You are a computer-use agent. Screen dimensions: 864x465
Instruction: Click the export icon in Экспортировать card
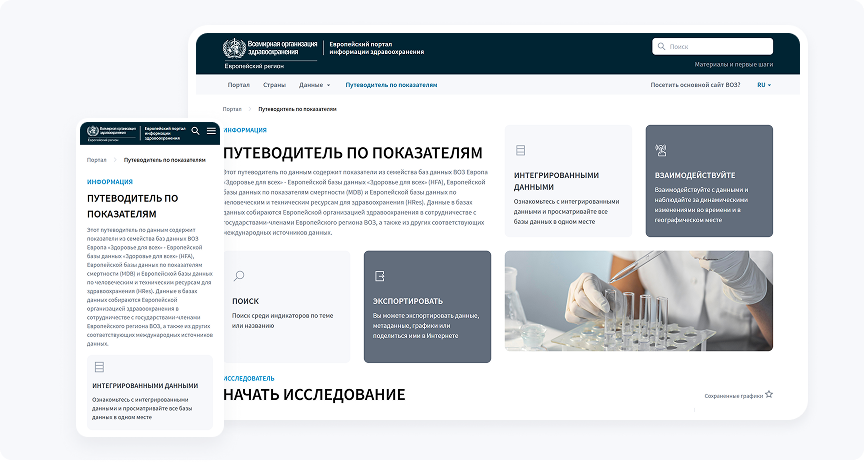click(x=379, y=276)
